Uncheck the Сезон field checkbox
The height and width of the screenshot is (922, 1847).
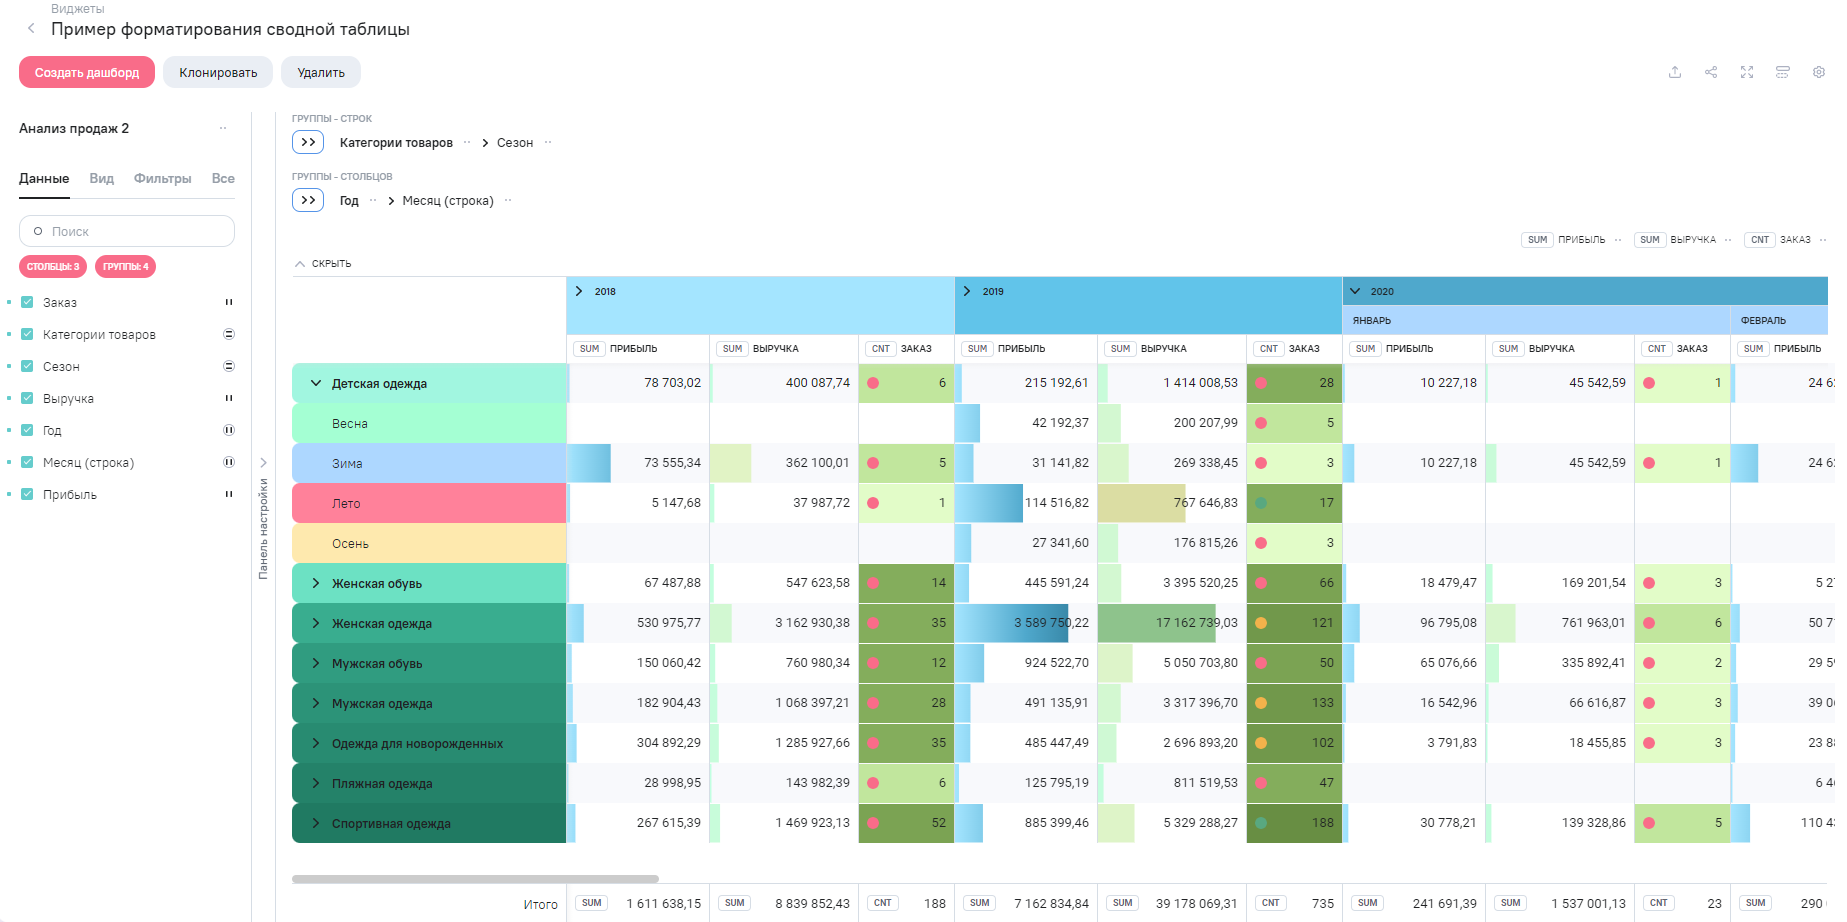[27, 366]
